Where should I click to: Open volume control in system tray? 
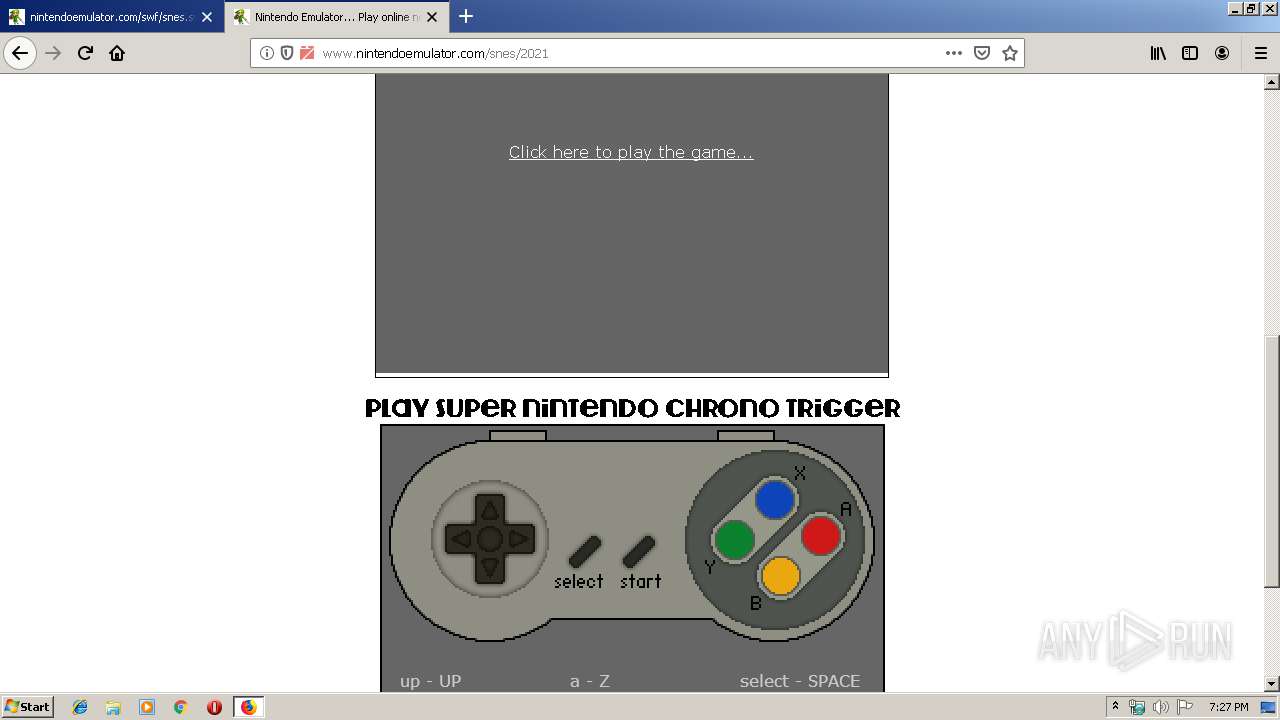(1161, 707)
